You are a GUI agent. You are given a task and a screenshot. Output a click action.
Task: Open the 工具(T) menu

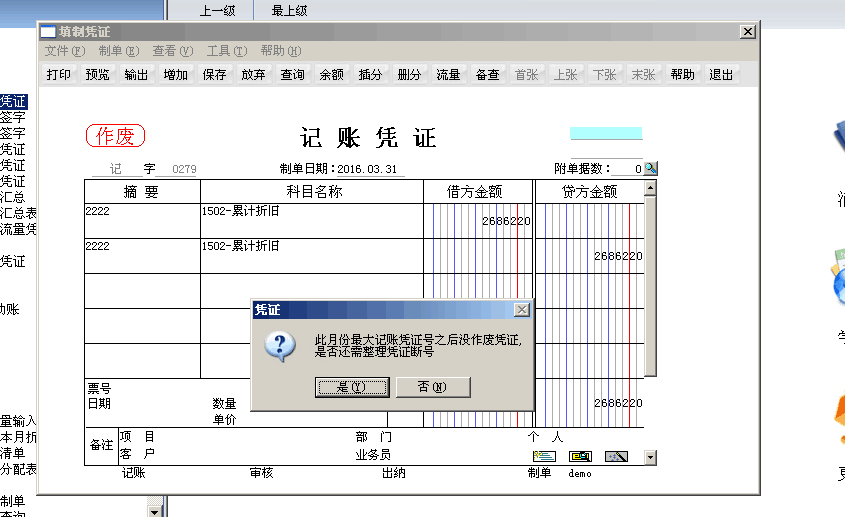(x=227, y=51)
